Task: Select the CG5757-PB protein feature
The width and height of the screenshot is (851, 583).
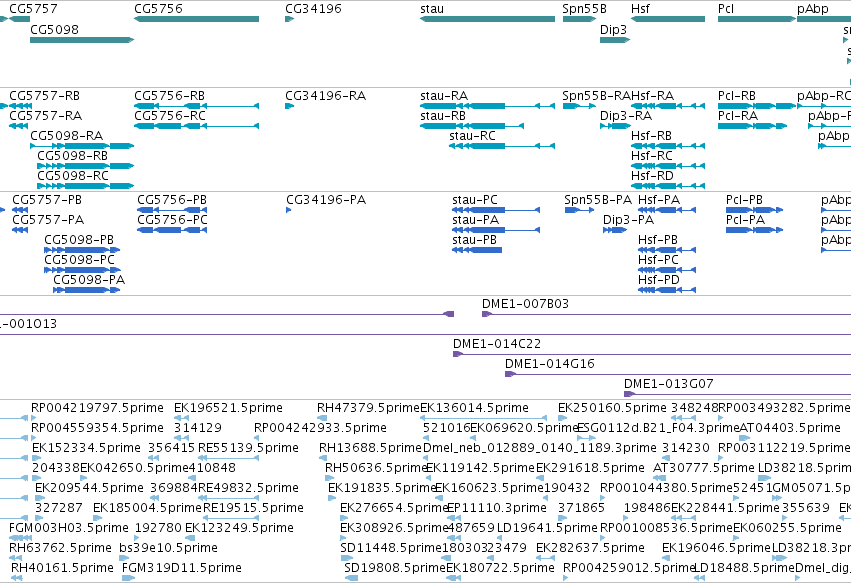Action: [20, 210]
